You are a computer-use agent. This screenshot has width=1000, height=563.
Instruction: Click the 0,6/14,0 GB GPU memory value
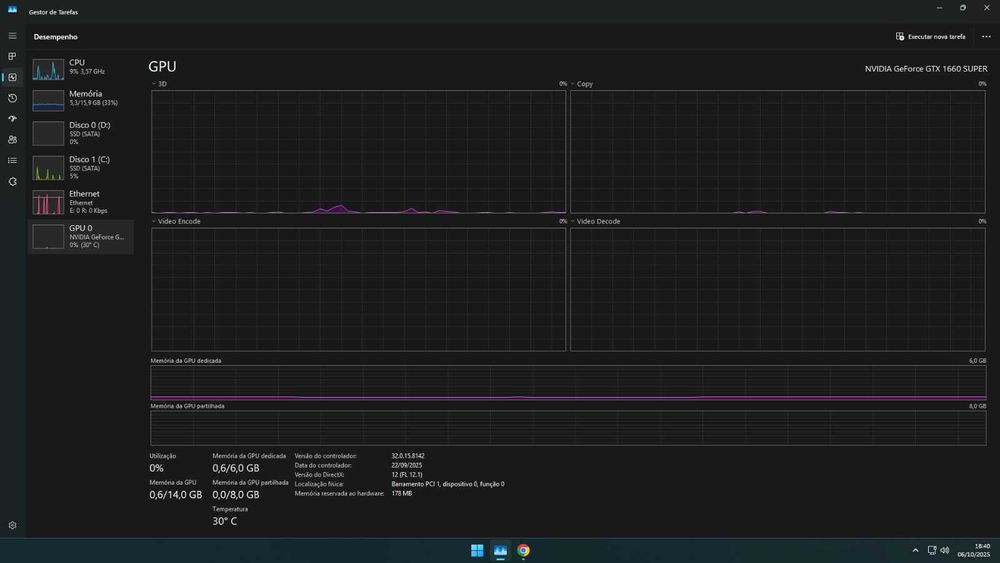click(x=175, y=495)
